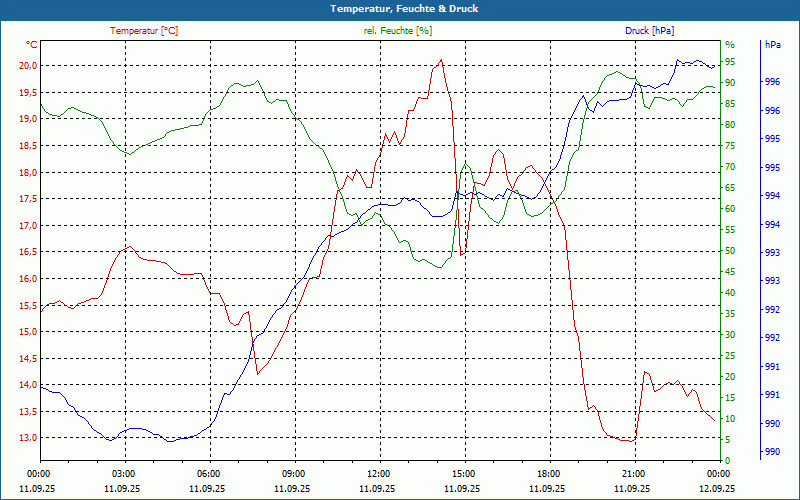Click the 21:00 time axis label
This screenshot has height=500, width=800.
[635, 474]
